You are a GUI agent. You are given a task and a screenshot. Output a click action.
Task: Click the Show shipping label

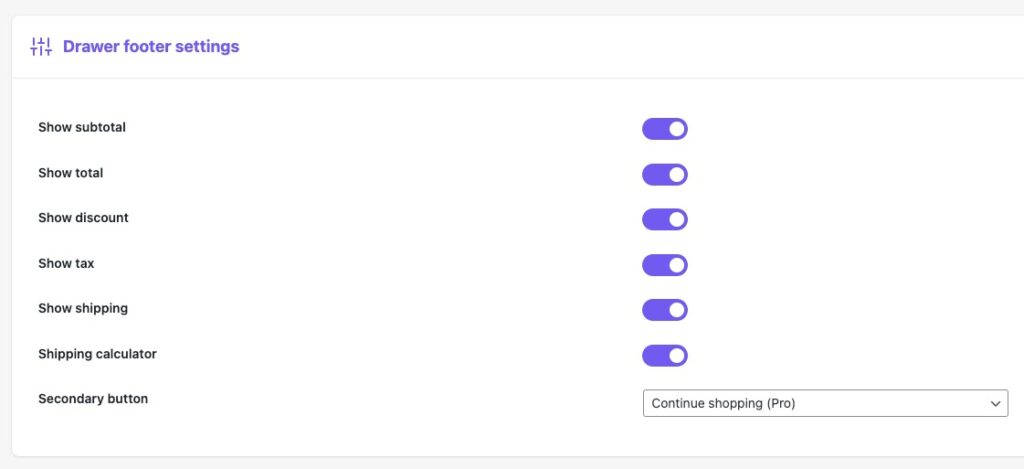point(83,308)
